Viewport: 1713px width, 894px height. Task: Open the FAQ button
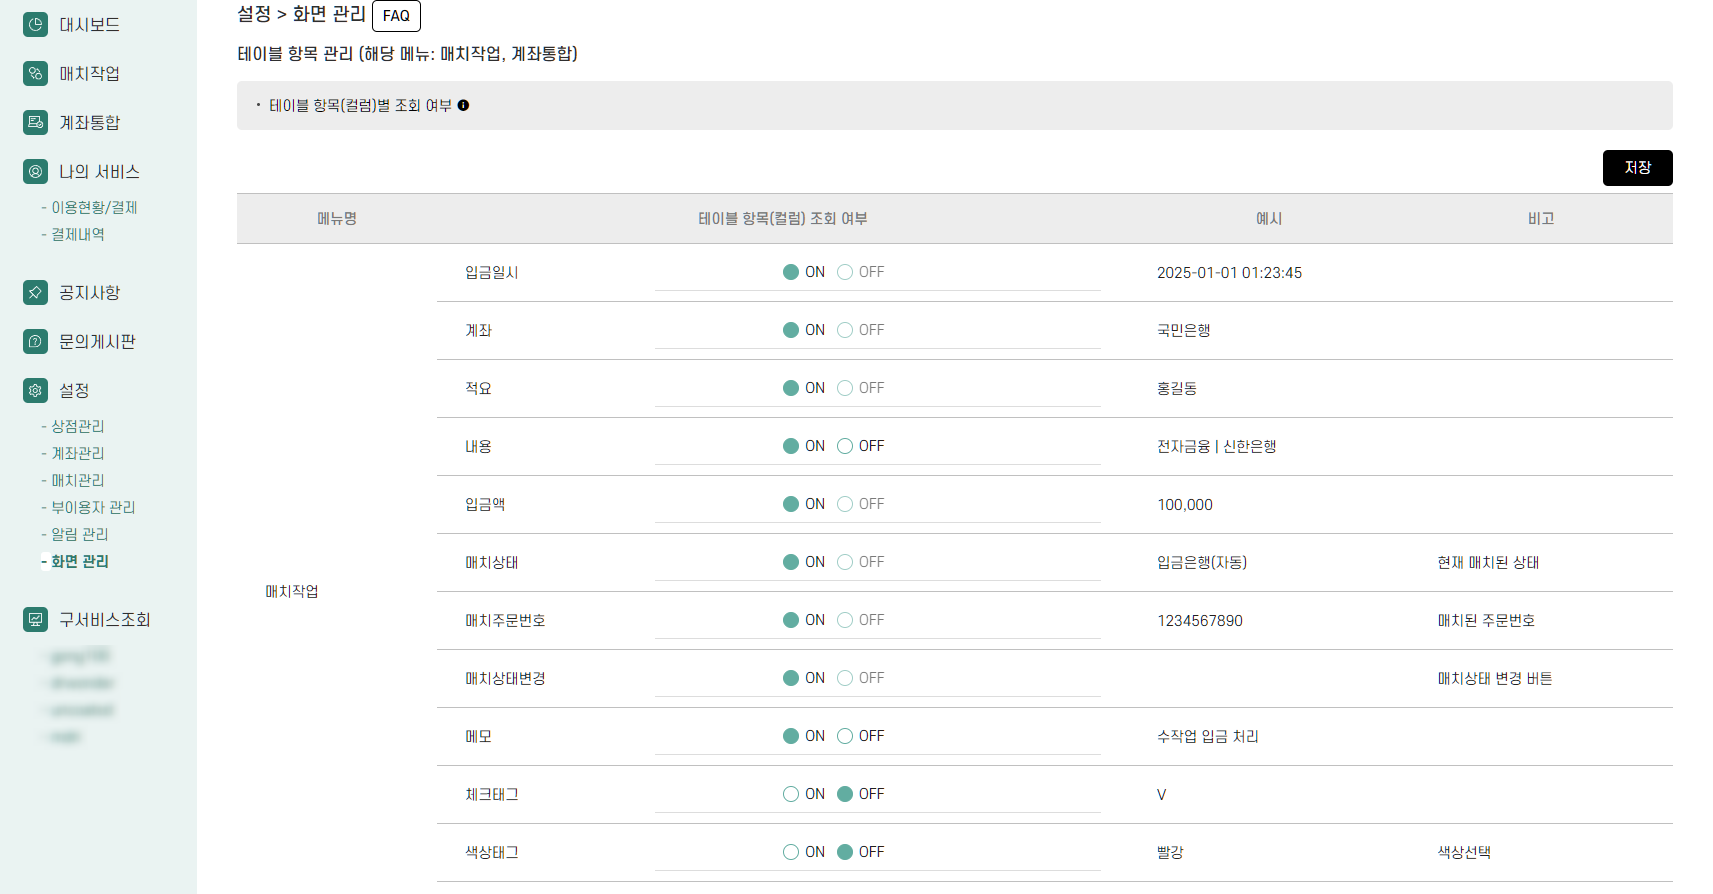click(x=396, y=16)
